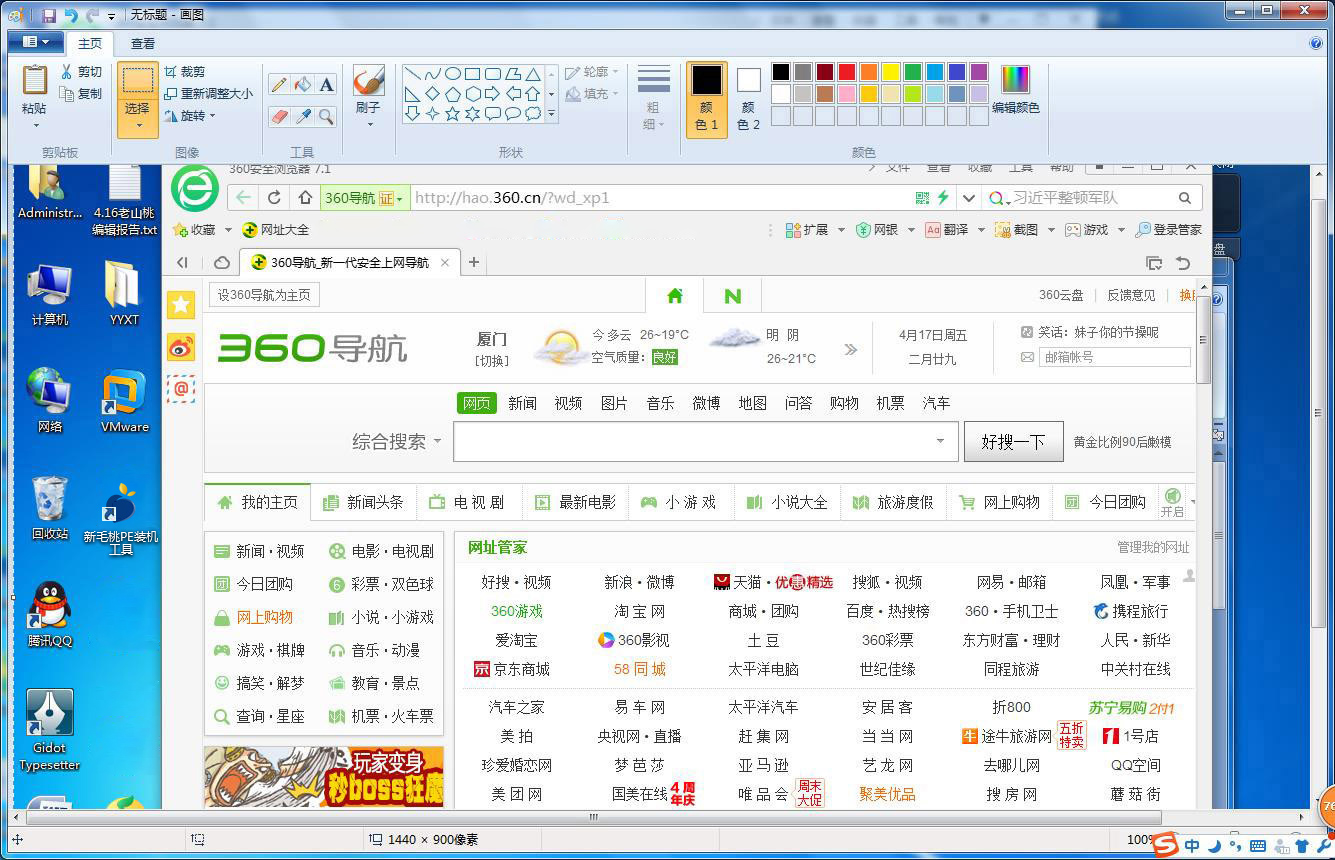Image resolution: width=1335 pixels, height=860 pixels.
Task: Pick the Right arrow shape
Action: (x=493, y=94)
